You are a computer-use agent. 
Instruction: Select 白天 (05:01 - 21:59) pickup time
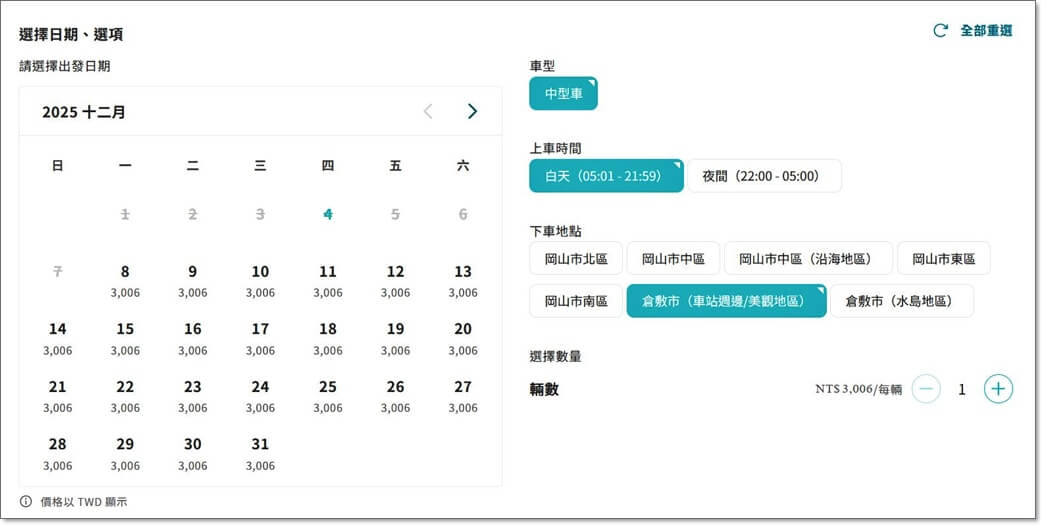click(x=606, y=176)
